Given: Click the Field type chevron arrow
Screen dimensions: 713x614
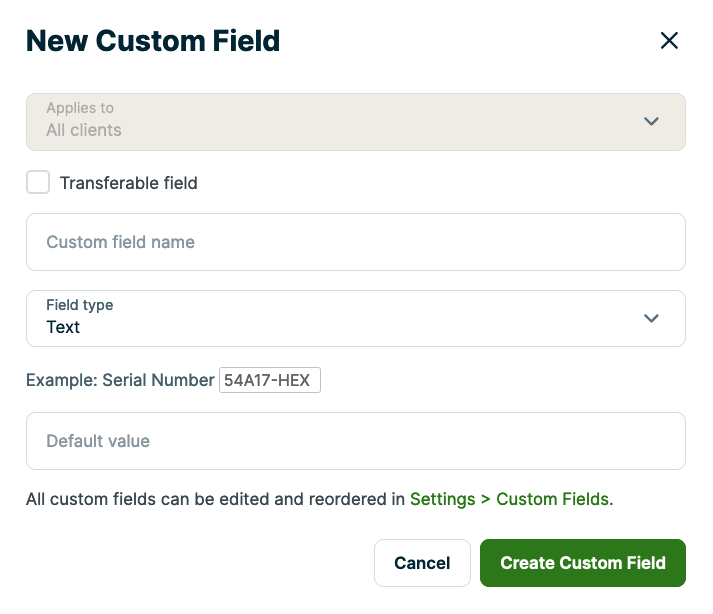Looking at the screenshot, I should 651,318.
